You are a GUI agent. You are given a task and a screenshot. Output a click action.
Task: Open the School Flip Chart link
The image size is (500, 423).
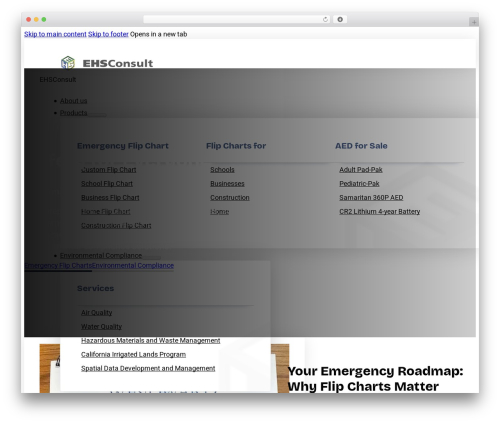tap(107, 184)
